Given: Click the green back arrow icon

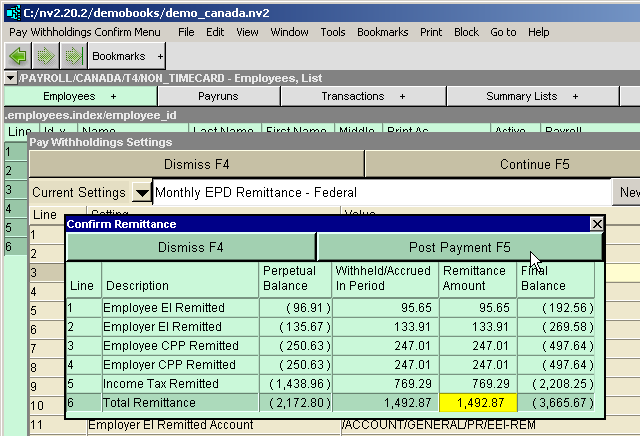Looking at the screenshot, I should (x=17, y=57).
